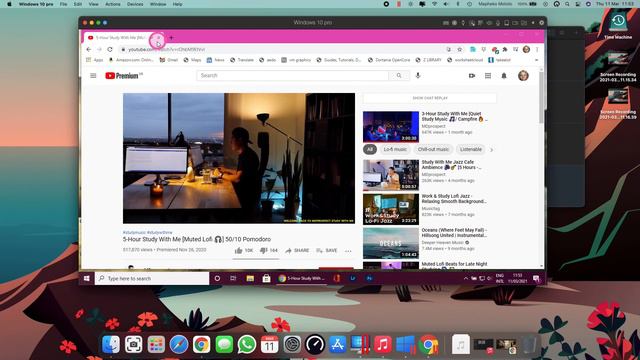Viewport: 640px width, 360px height.
Task: Open Oceans Hillsong instrumental thumbnail
Action: point(391,243)
